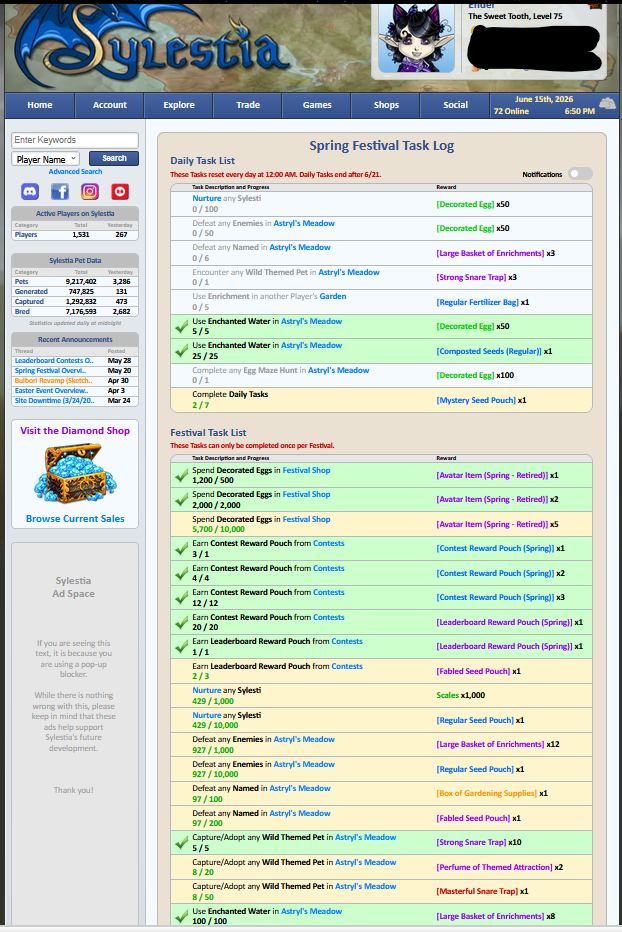Click the Players row in Active Players table
622x932 pixels.
click(x=75, y=235)
